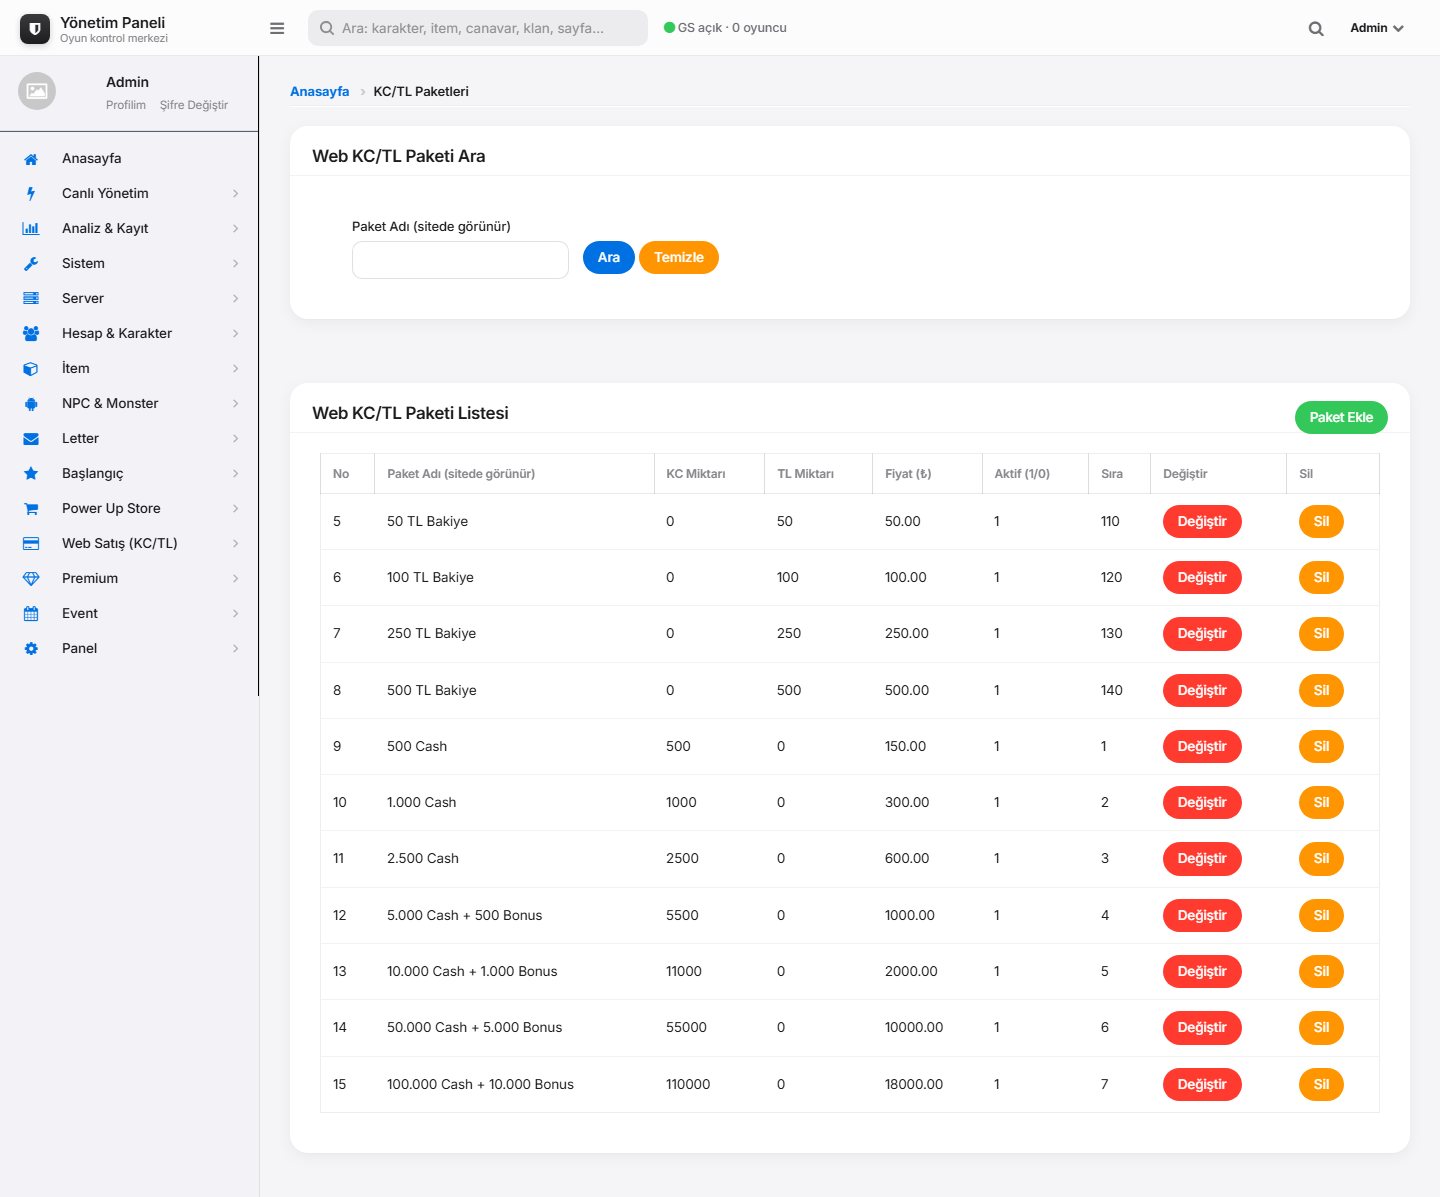Click the Analiz & Kayıt chart icon
1440x1197 pixels.
click(31, 229)
